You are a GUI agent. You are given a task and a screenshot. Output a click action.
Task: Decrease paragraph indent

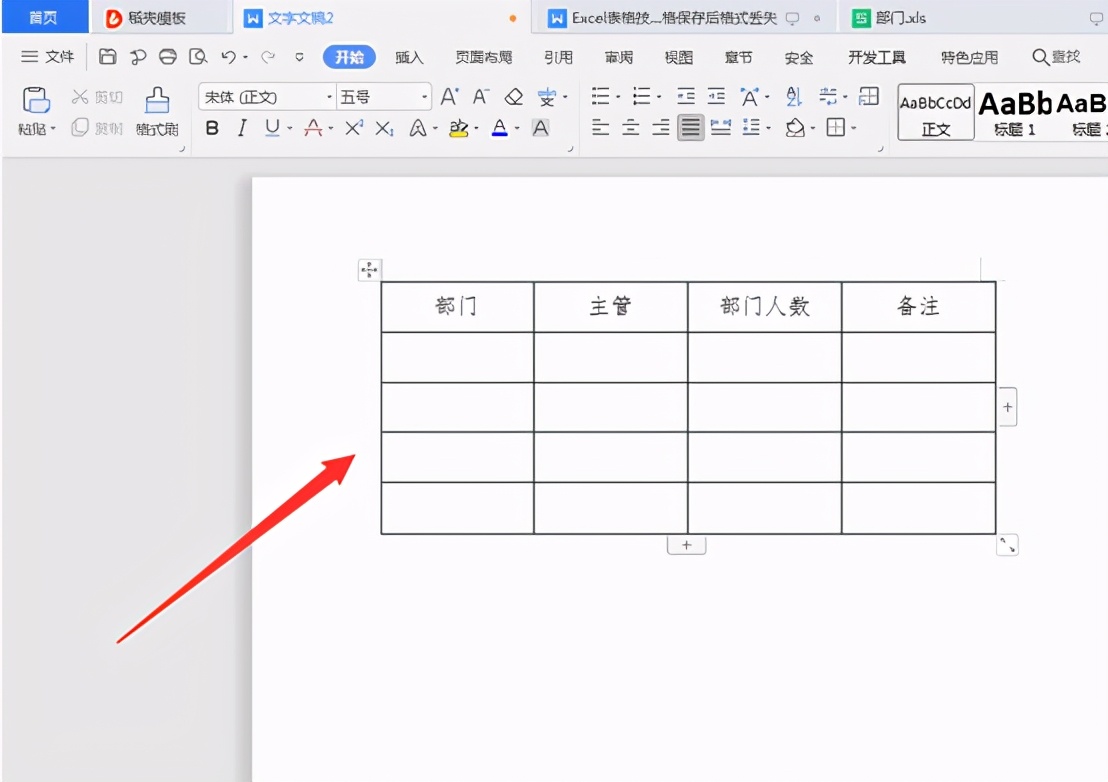click(x=685, y=96)
